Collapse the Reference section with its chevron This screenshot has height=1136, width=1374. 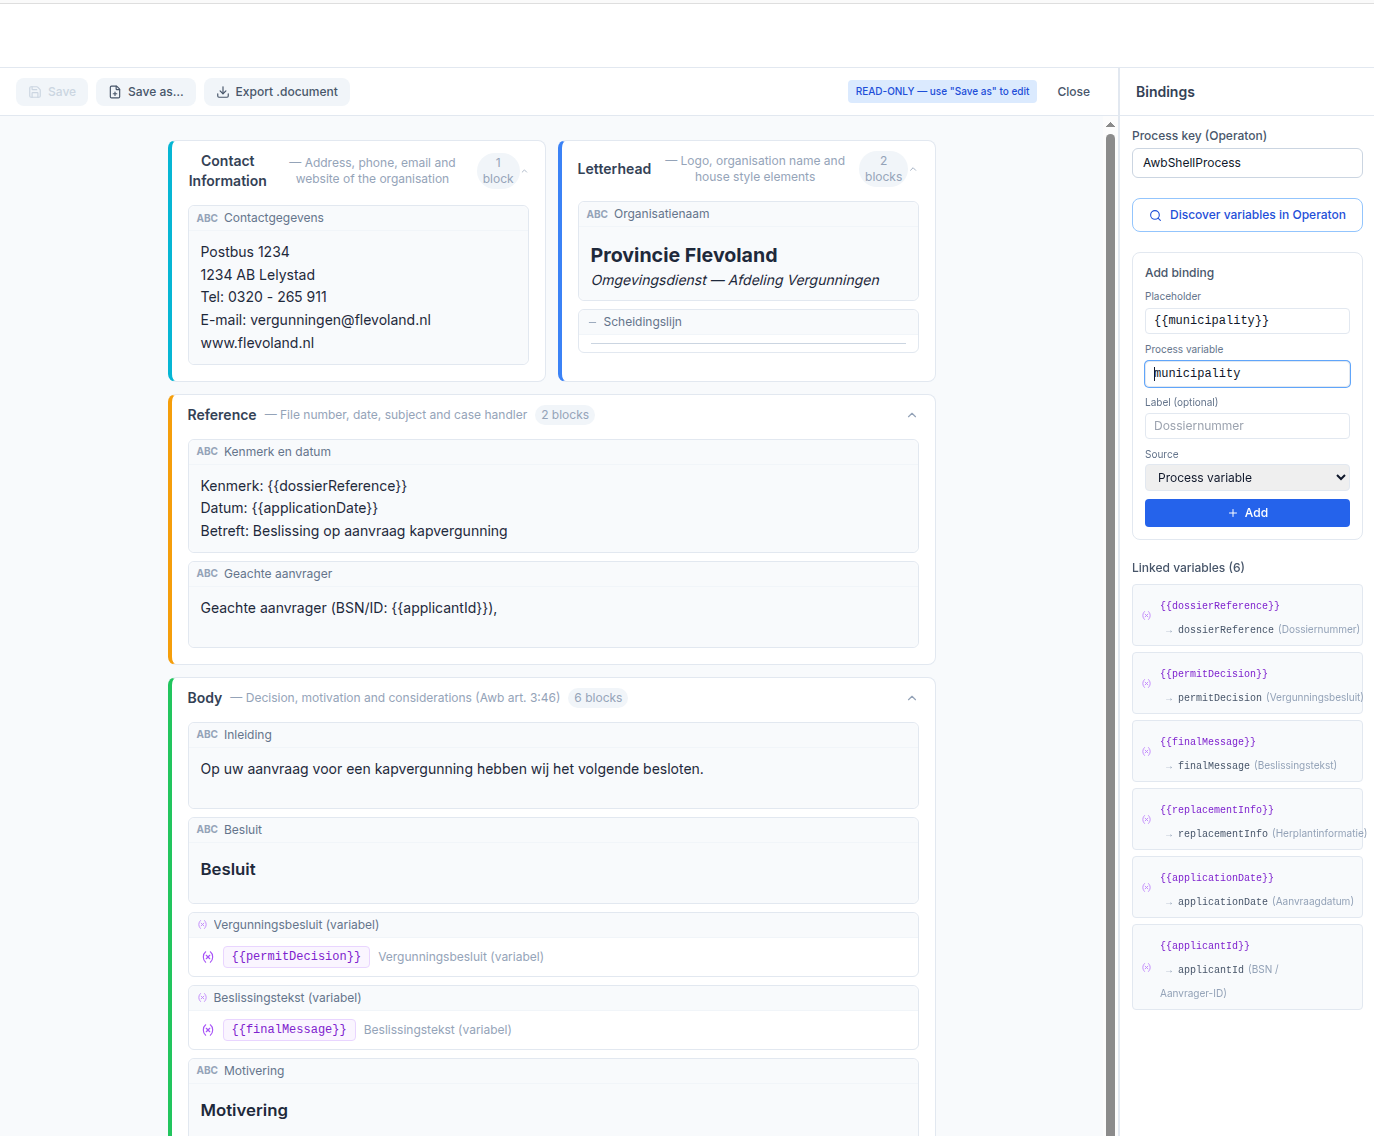click(x=911, y=415)
